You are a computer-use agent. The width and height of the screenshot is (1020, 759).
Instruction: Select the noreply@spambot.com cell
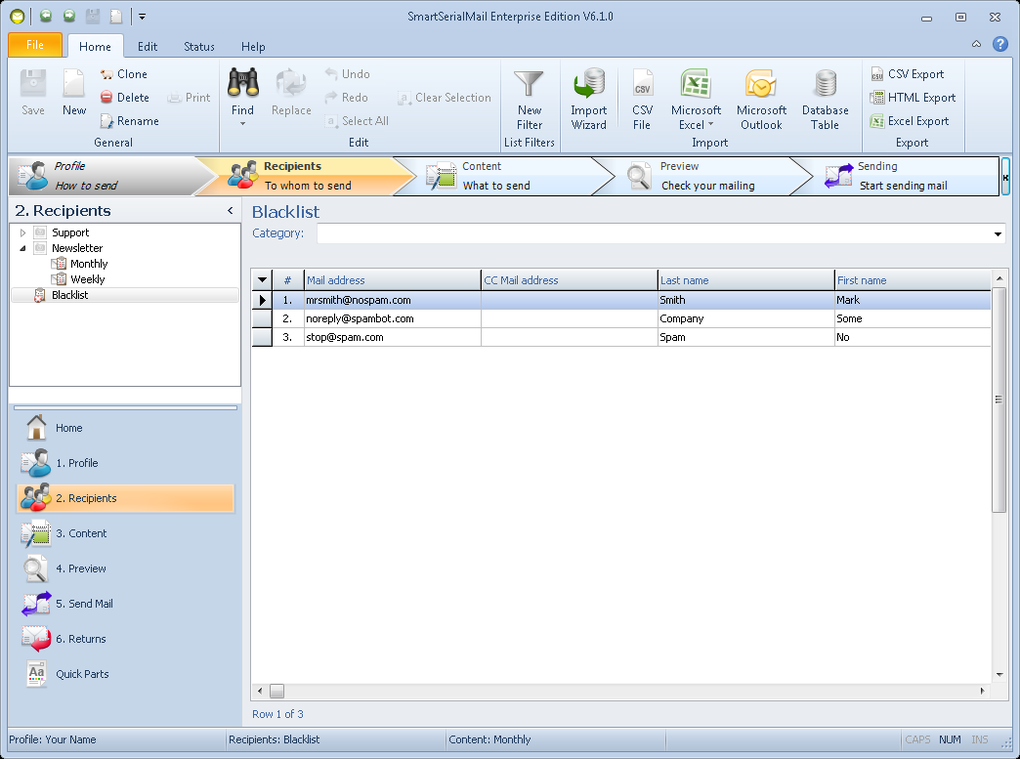[392, 319]
